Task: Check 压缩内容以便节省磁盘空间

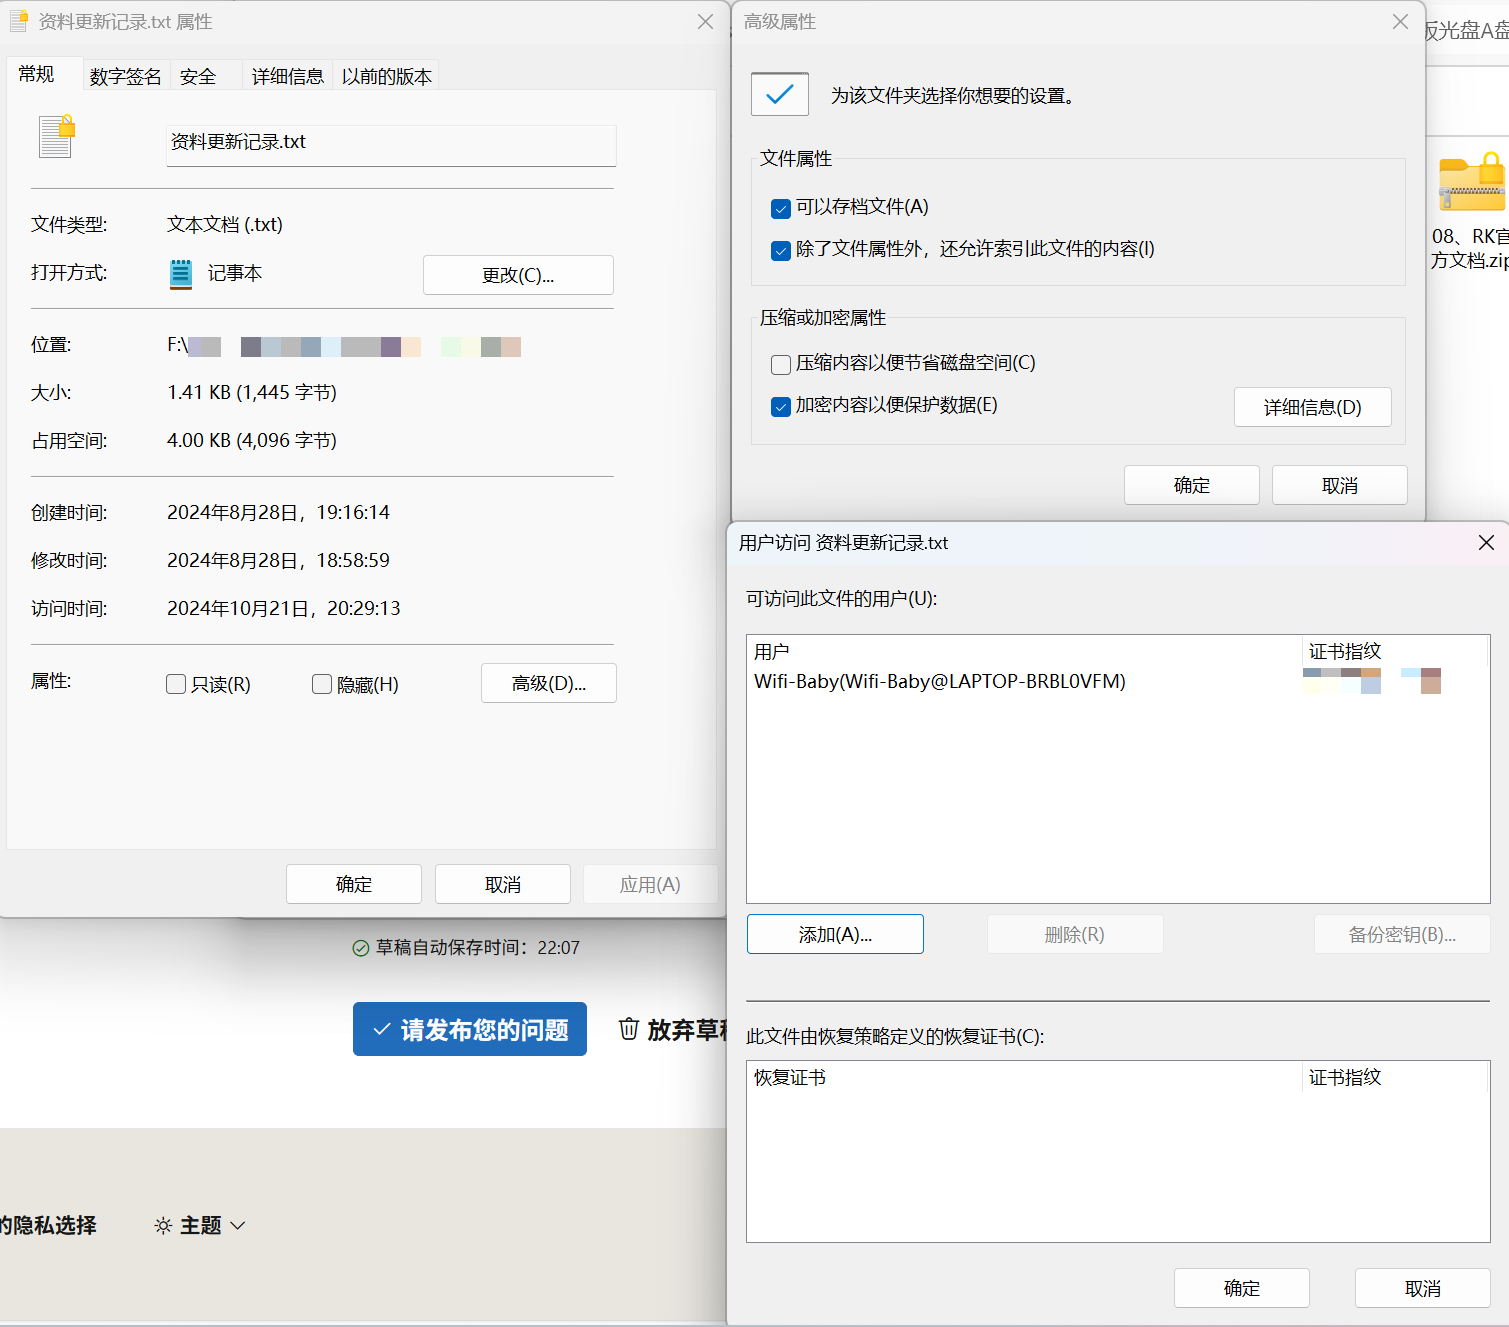Action: tap(780, 364)
